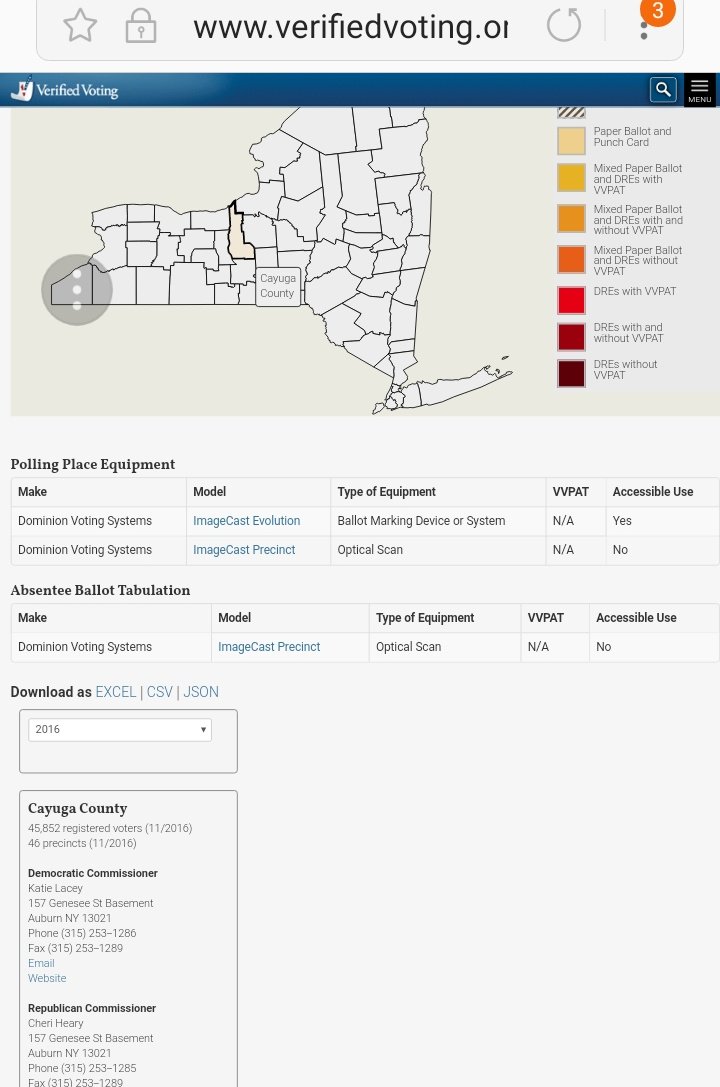Click the 'Polling Place Equipment' heading
Screen dimensions: 720x1087
click(93, 464)
